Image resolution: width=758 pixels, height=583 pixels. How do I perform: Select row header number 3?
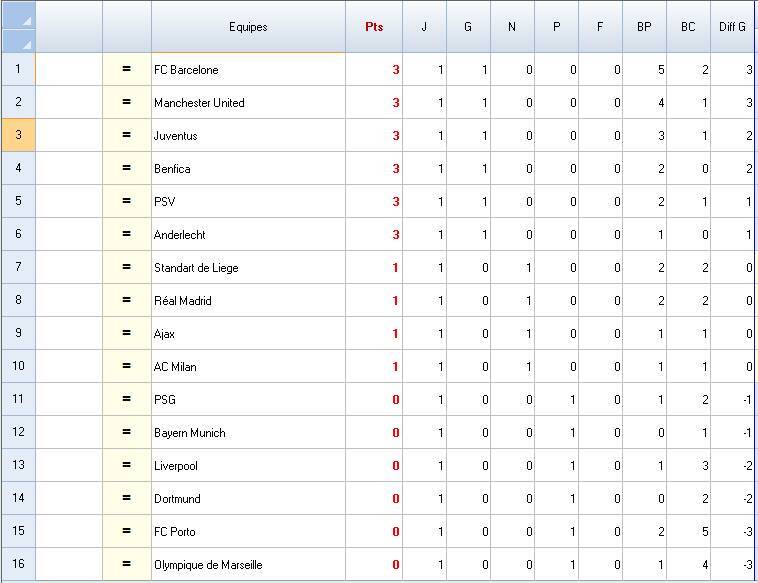click(18, 136)
